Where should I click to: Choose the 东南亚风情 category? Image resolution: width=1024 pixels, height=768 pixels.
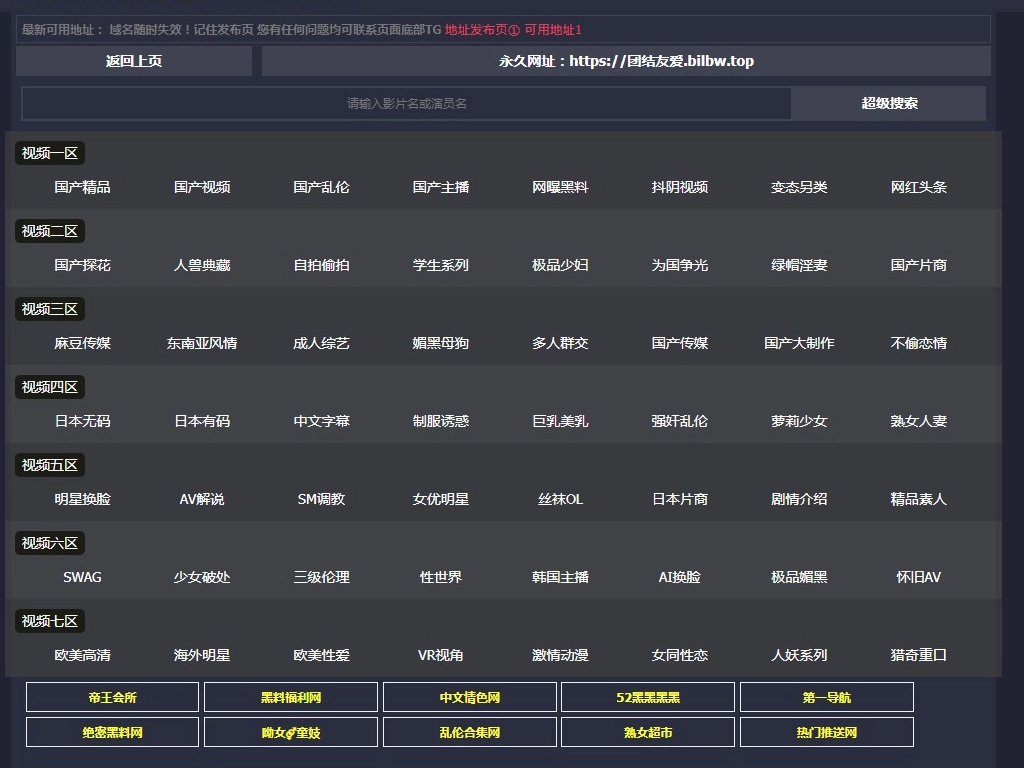click(x=202, y=343)
